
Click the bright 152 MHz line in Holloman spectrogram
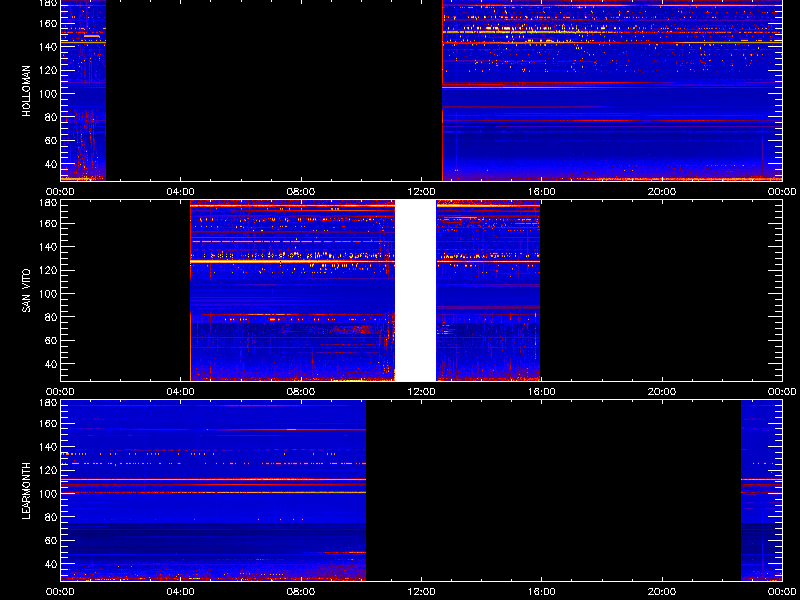(612, 32)
